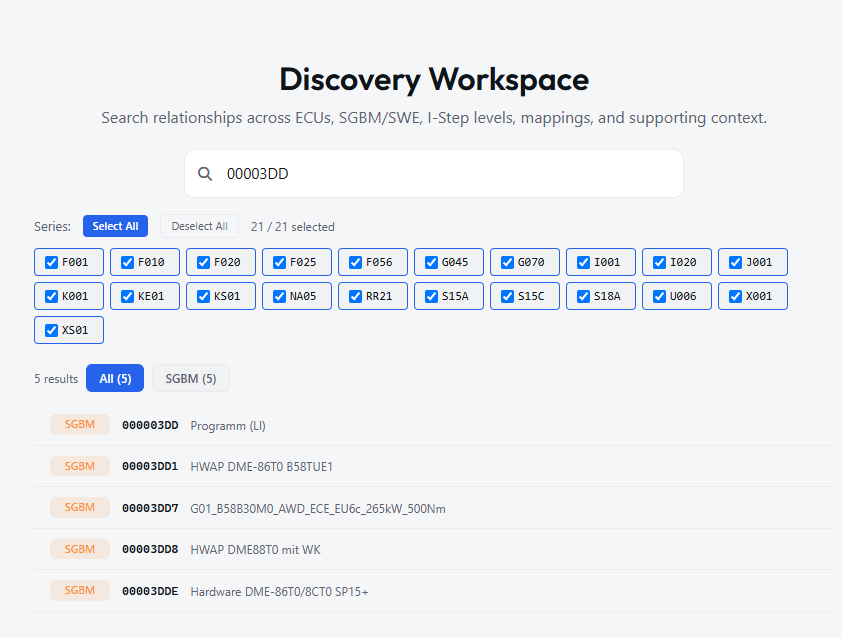Toggle the F020 series checkbox

coord(204,262)
